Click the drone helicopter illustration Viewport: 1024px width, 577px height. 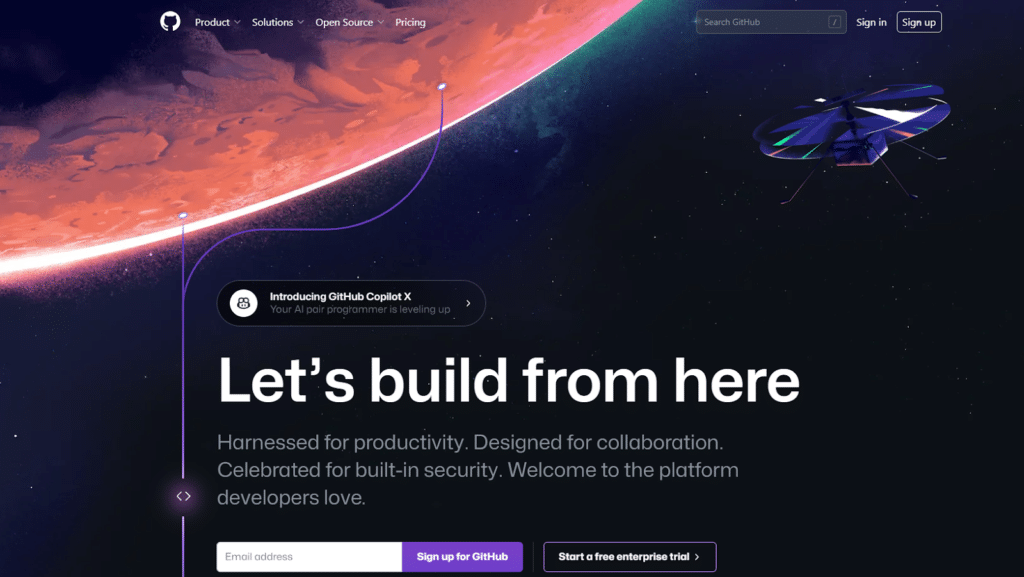(x=852, y=138)
